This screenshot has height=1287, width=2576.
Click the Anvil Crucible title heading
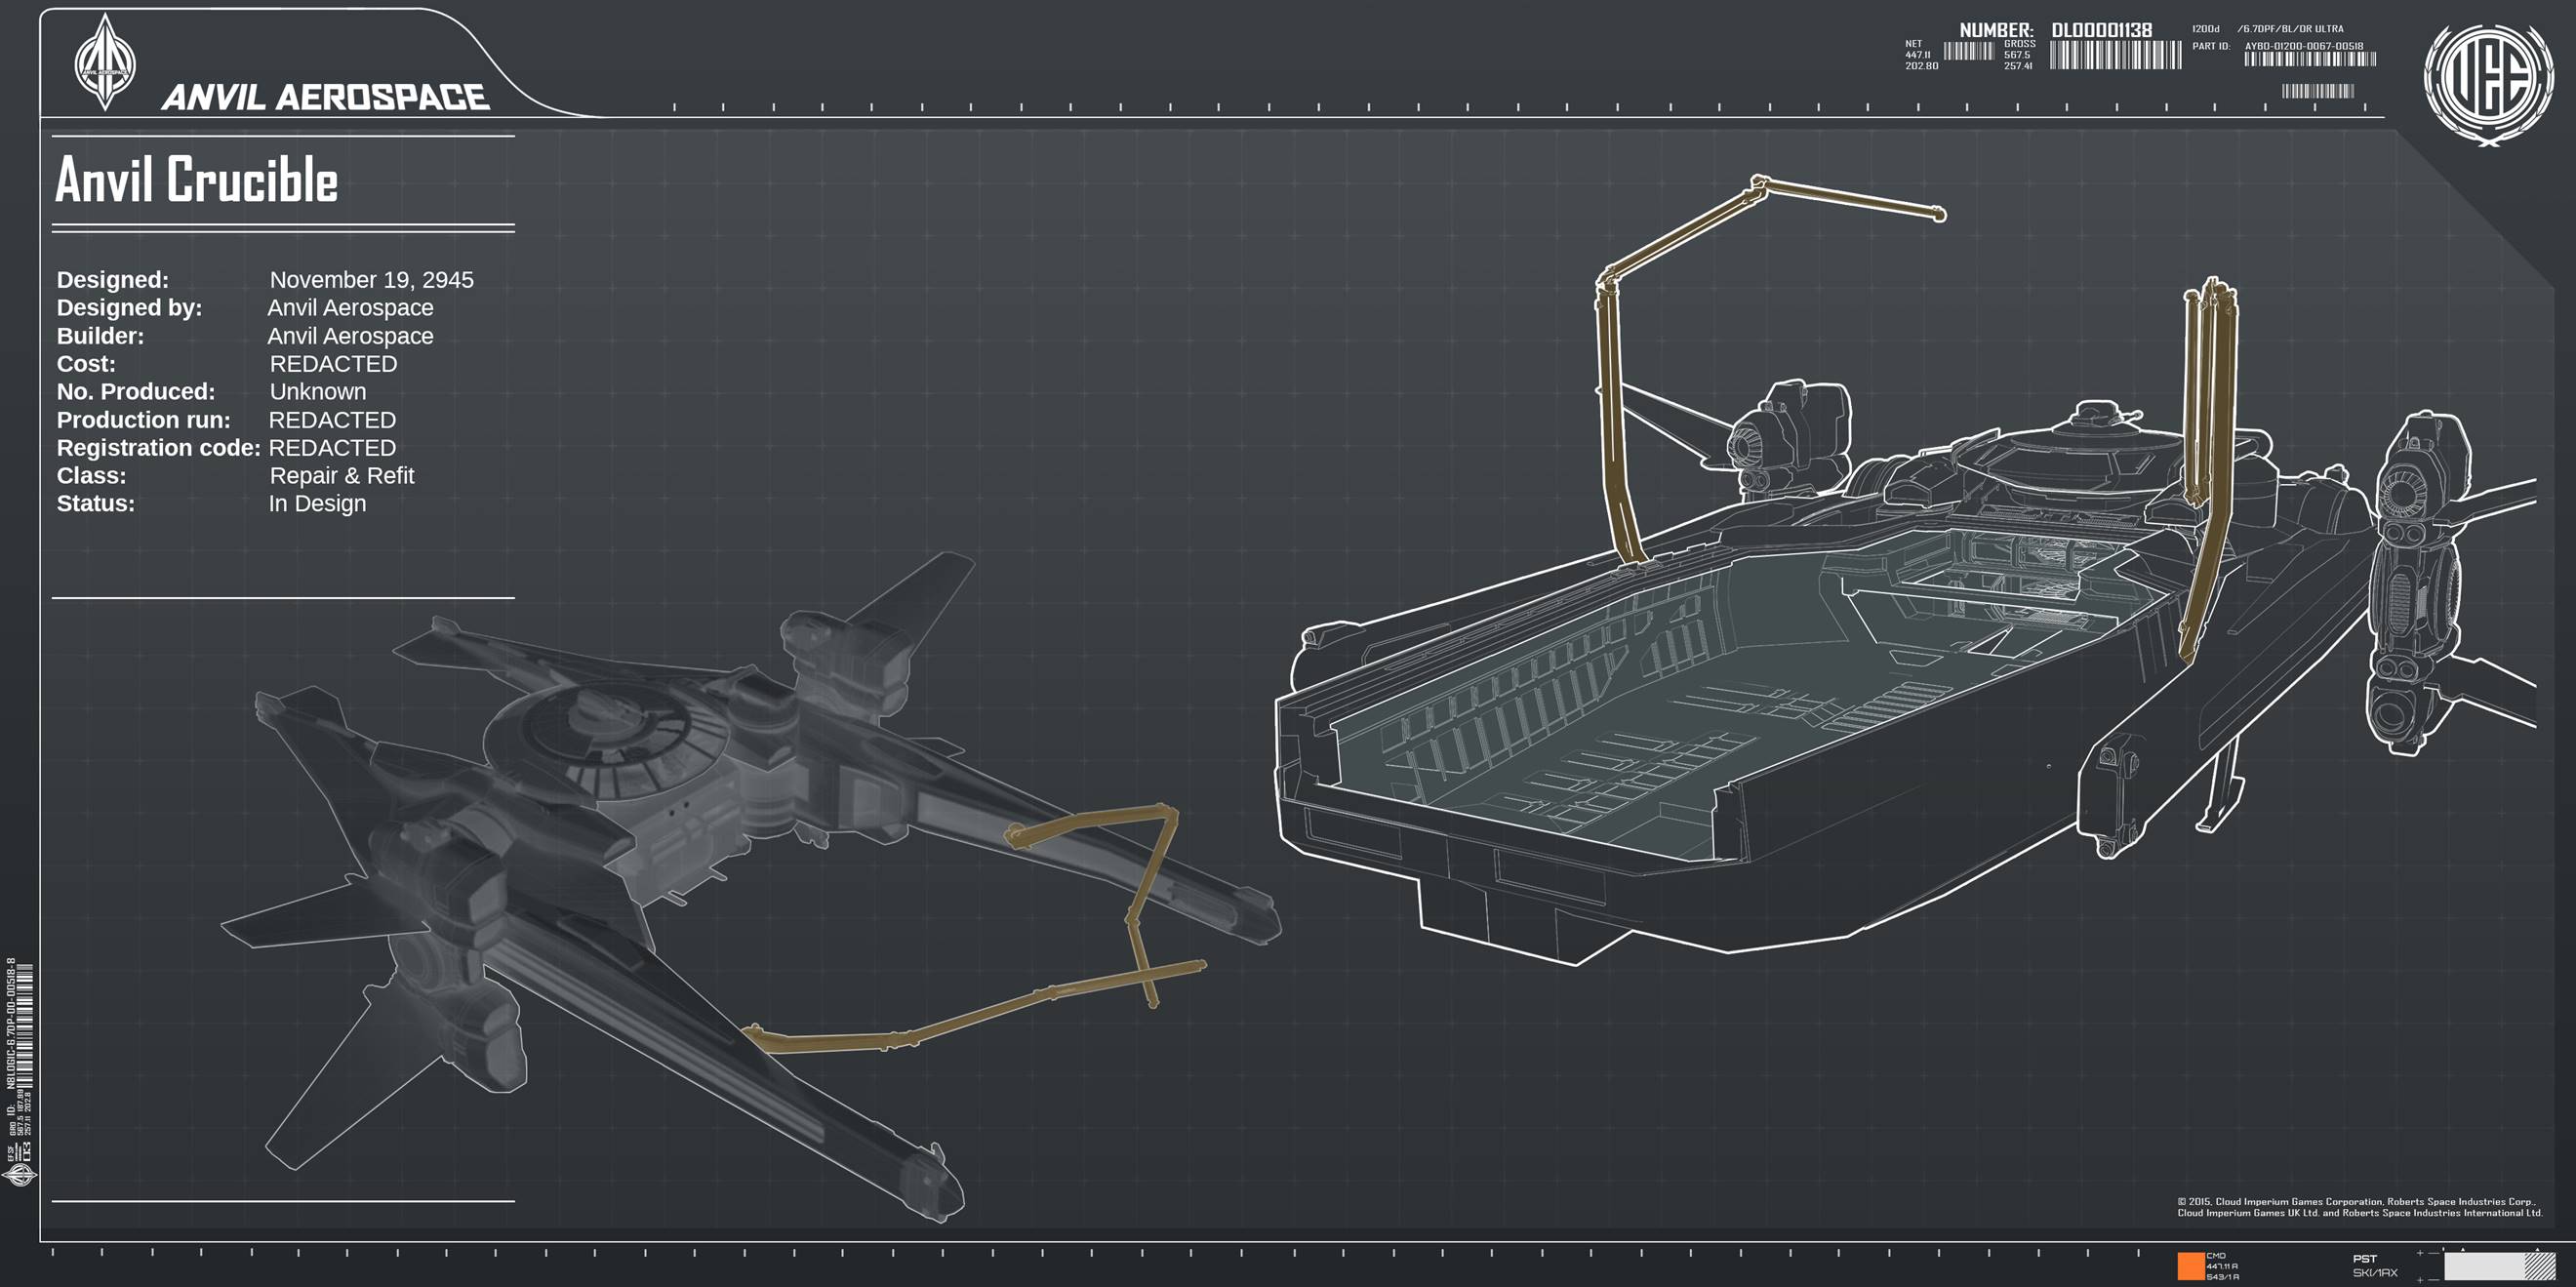click(x=197, y=180)
